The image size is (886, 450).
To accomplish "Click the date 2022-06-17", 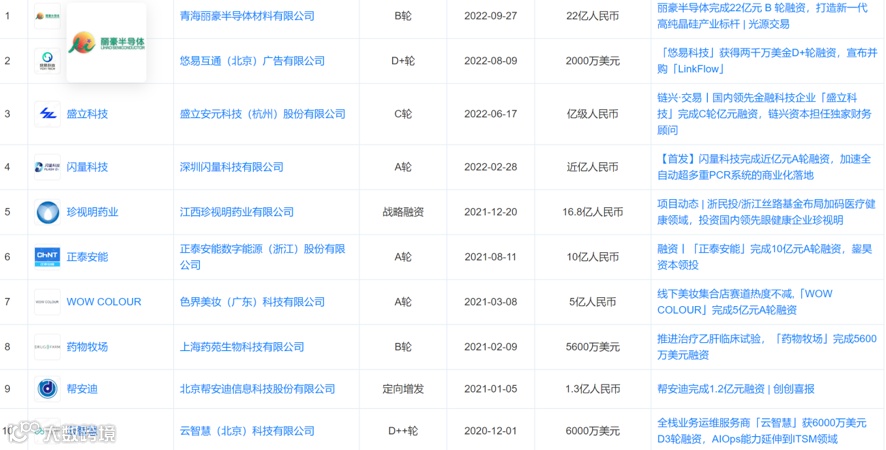I will click(490, 114).
